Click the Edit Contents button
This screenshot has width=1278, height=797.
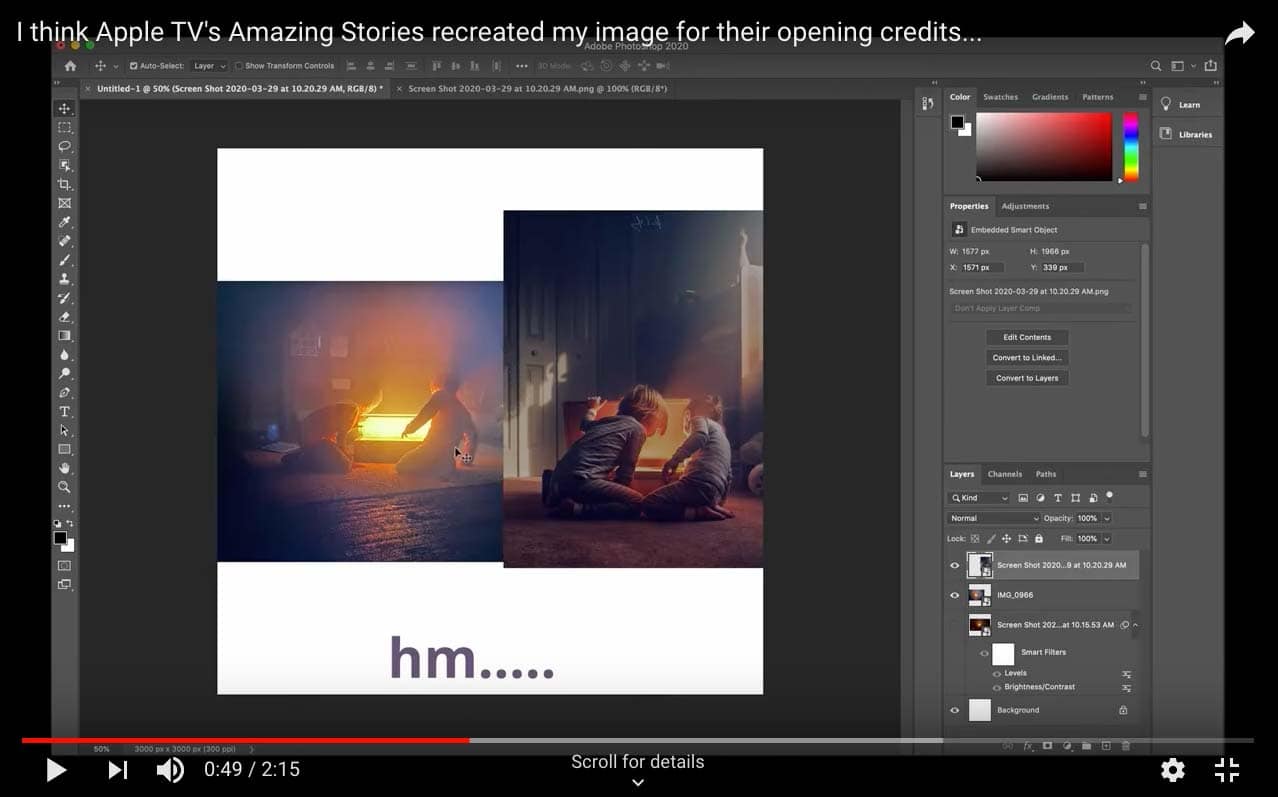(x=1027, y=337)
